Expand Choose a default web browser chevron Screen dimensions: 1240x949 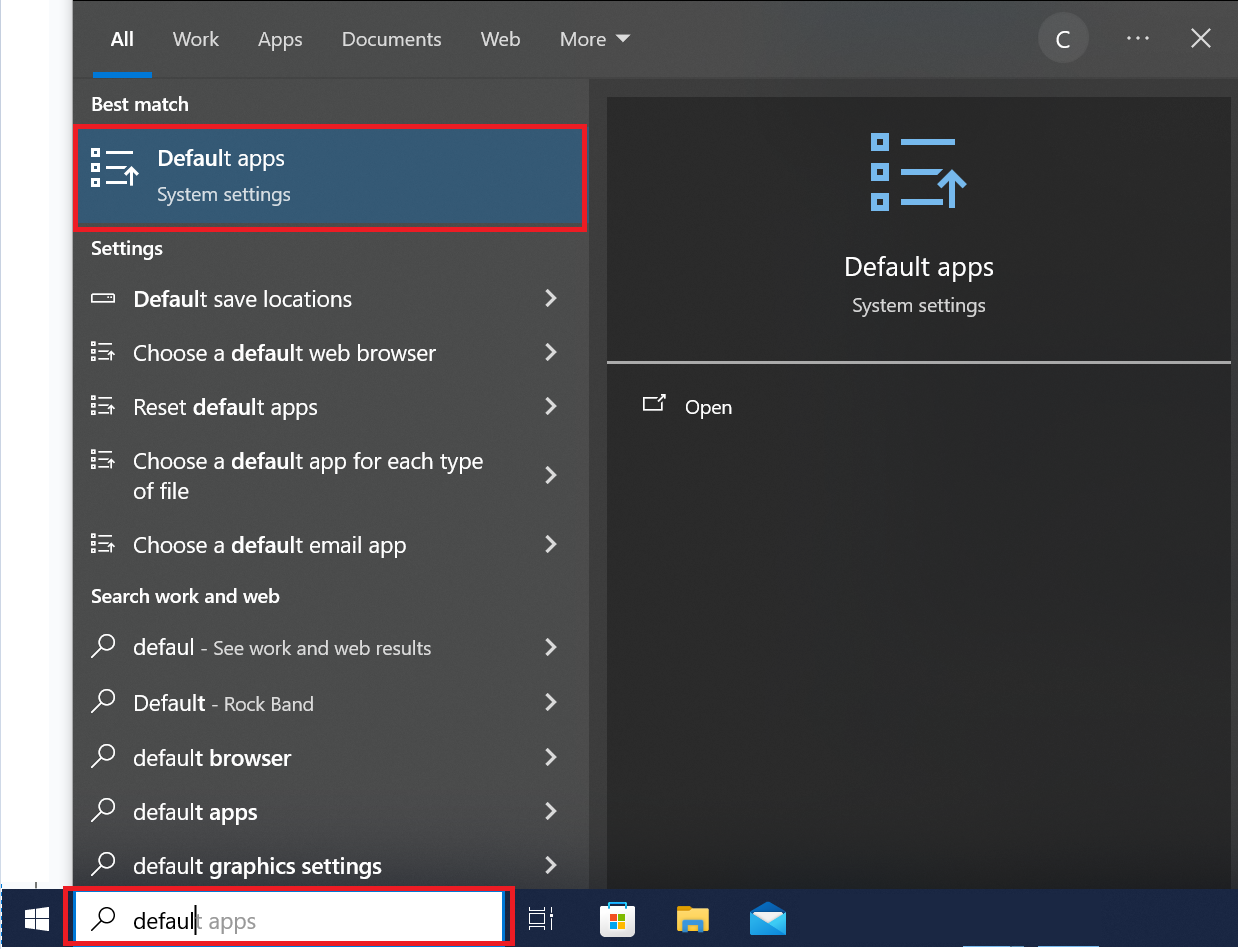click(550, 352)
